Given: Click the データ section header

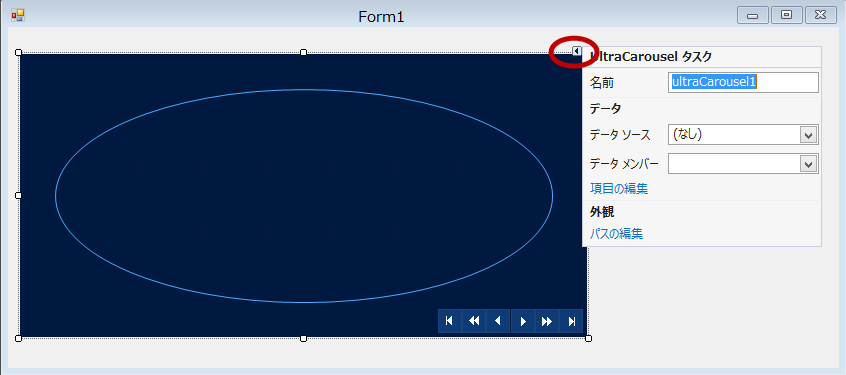Looking at the screenshot, I should [x=605, y=109].
